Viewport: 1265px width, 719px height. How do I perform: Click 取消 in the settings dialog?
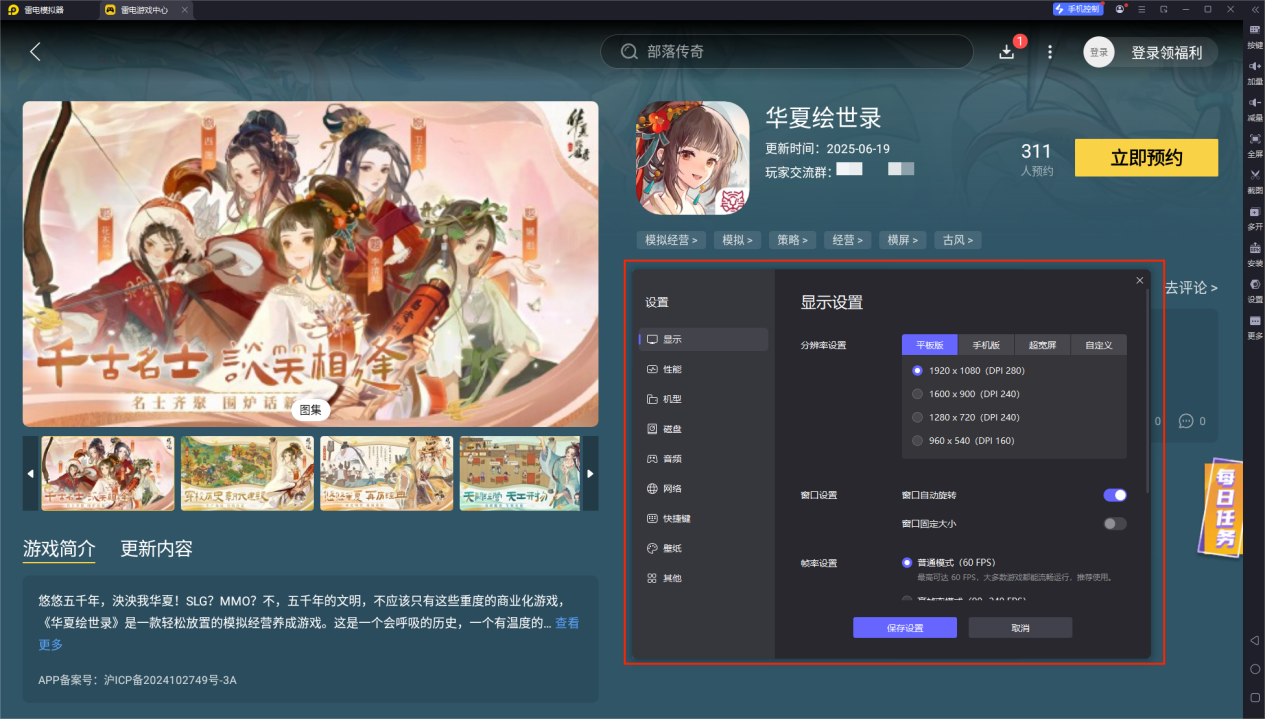(x=1020, y=628)
